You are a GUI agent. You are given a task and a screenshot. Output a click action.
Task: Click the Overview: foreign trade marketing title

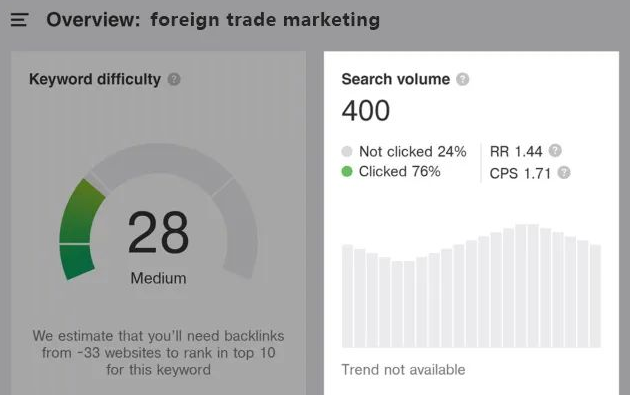[213, 20]
